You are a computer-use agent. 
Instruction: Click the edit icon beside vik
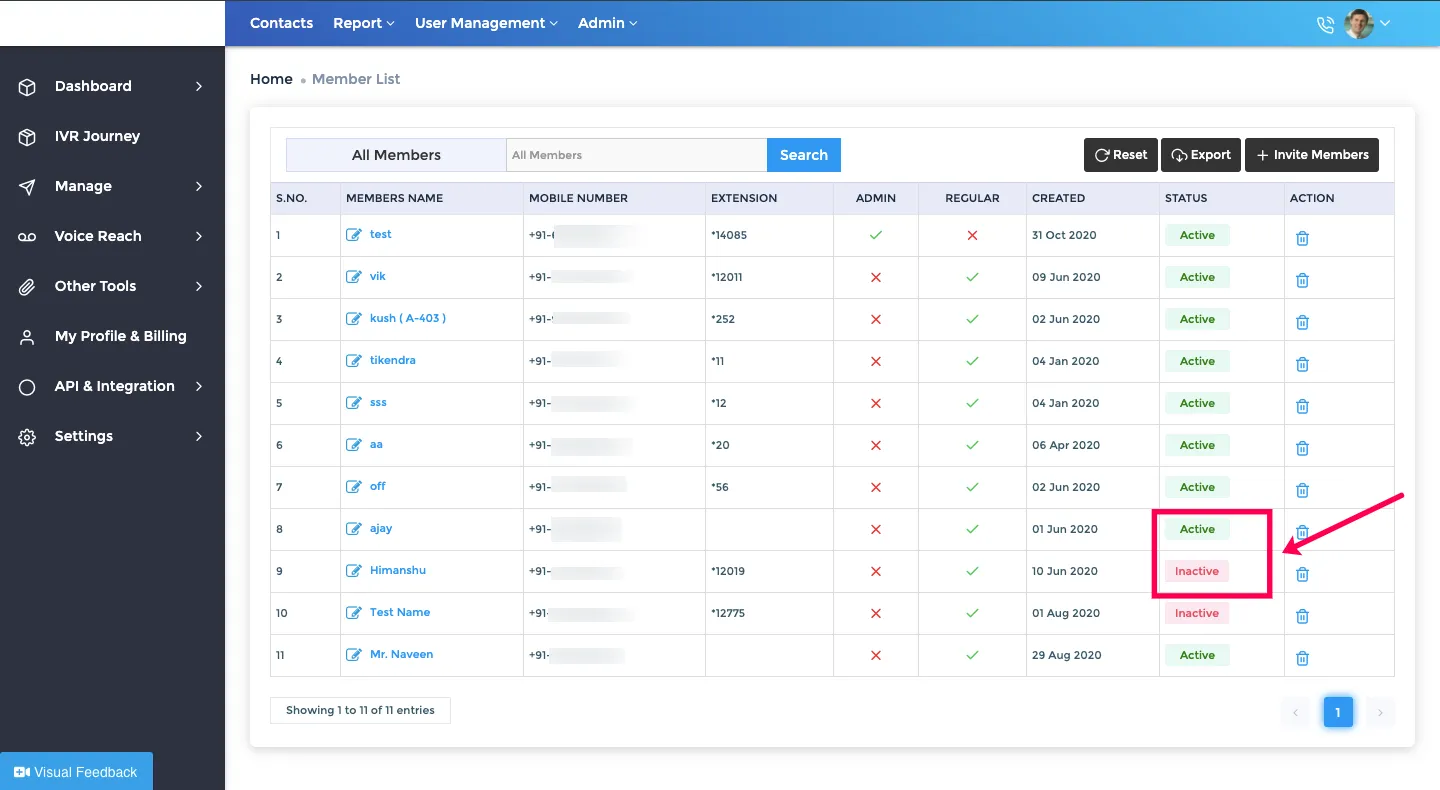coord(354,277)
